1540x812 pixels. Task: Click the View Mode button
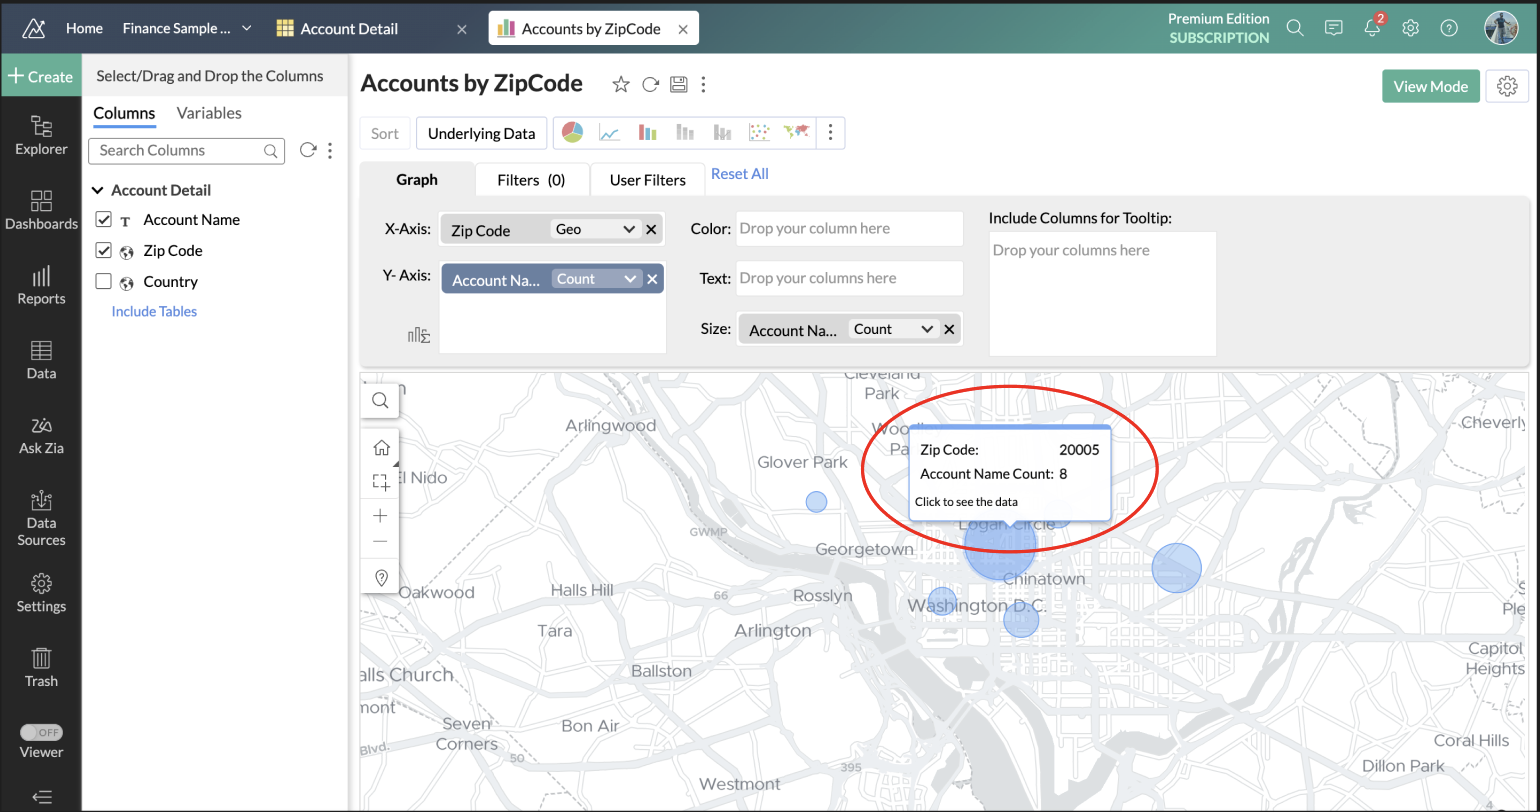coord(1430,86)
